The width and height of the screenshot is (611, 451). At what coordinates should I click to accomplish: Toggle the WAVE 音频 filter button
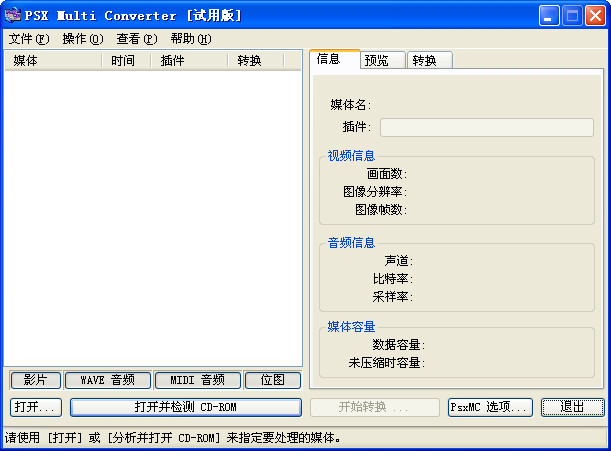point(108,380)
